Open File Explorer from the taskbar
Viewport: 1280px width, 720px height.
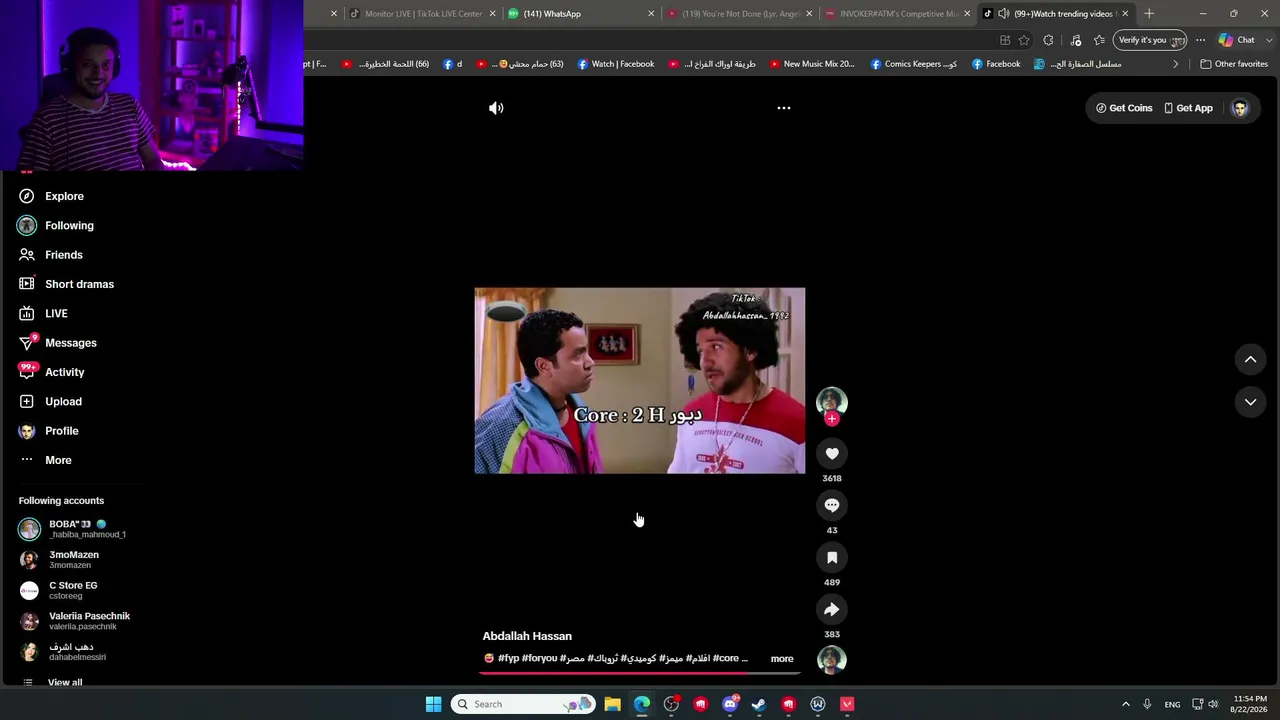[x=613, y=704]
